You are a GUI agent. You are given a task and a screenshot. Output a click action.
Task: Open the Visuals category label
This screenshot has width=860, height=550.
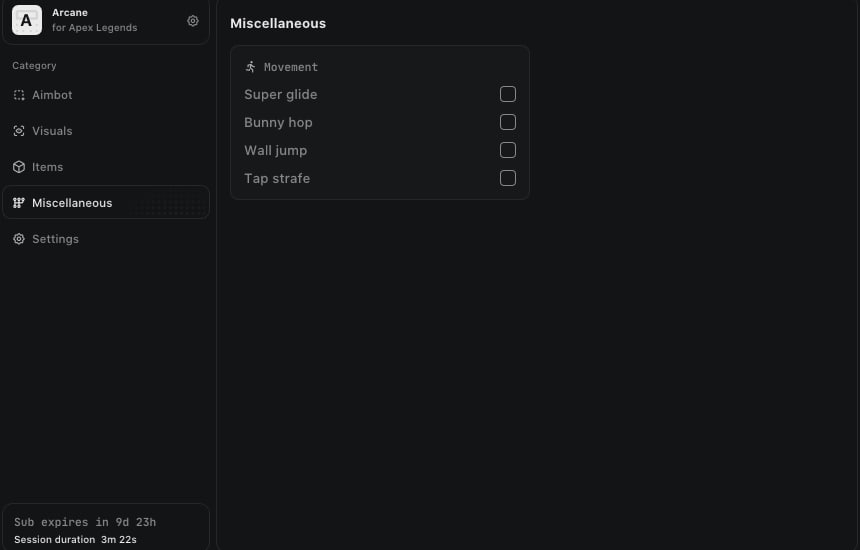[x=52, y=131]
